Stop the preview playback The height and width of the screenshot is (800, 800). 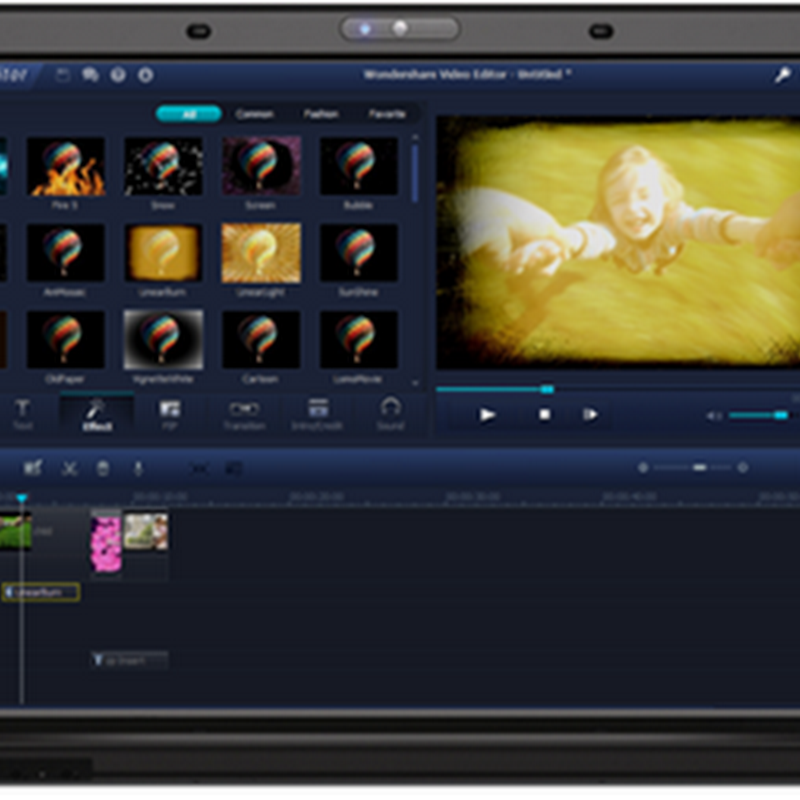pyautogui.click(x=545, y=415)
